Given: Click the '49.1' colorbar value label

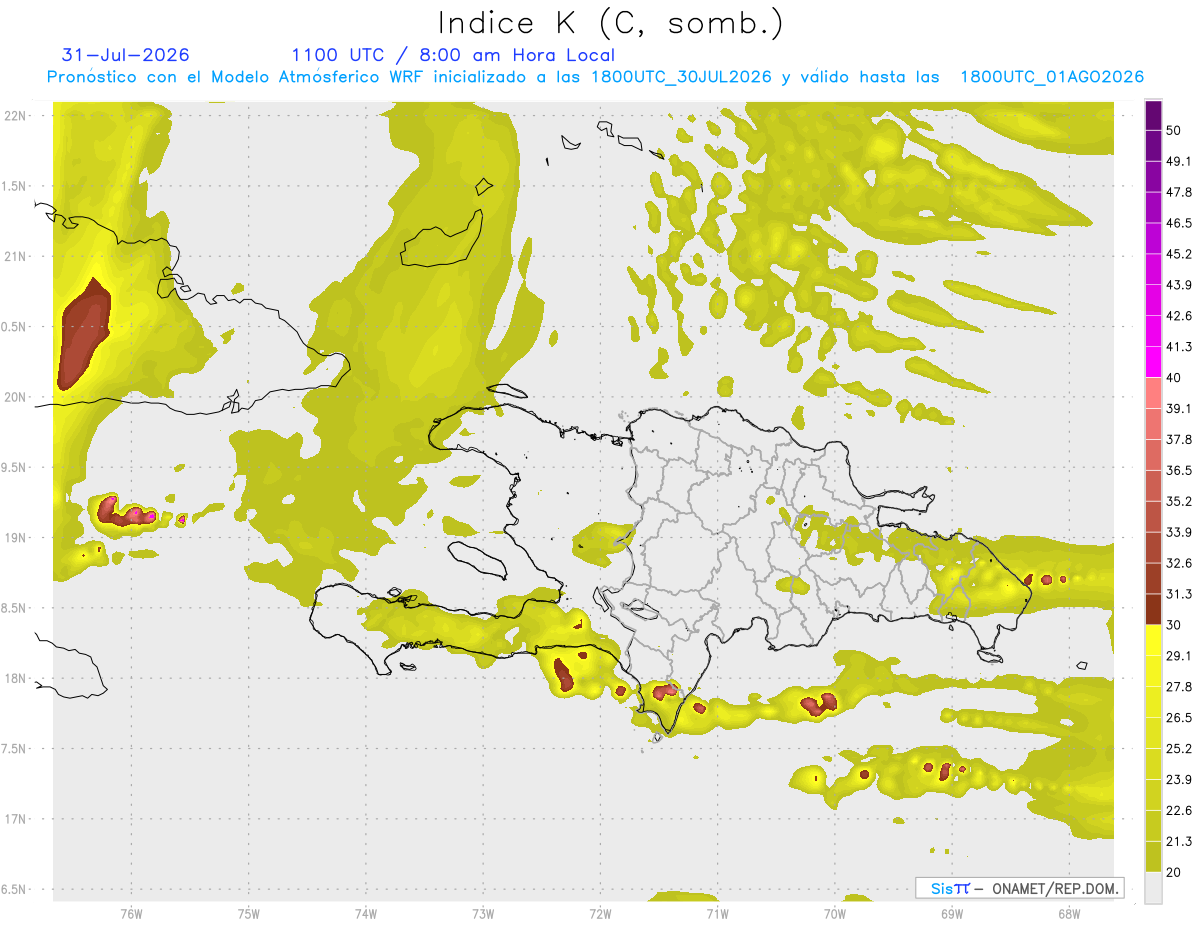Looking at the screenshot, I should [1179, 161].
